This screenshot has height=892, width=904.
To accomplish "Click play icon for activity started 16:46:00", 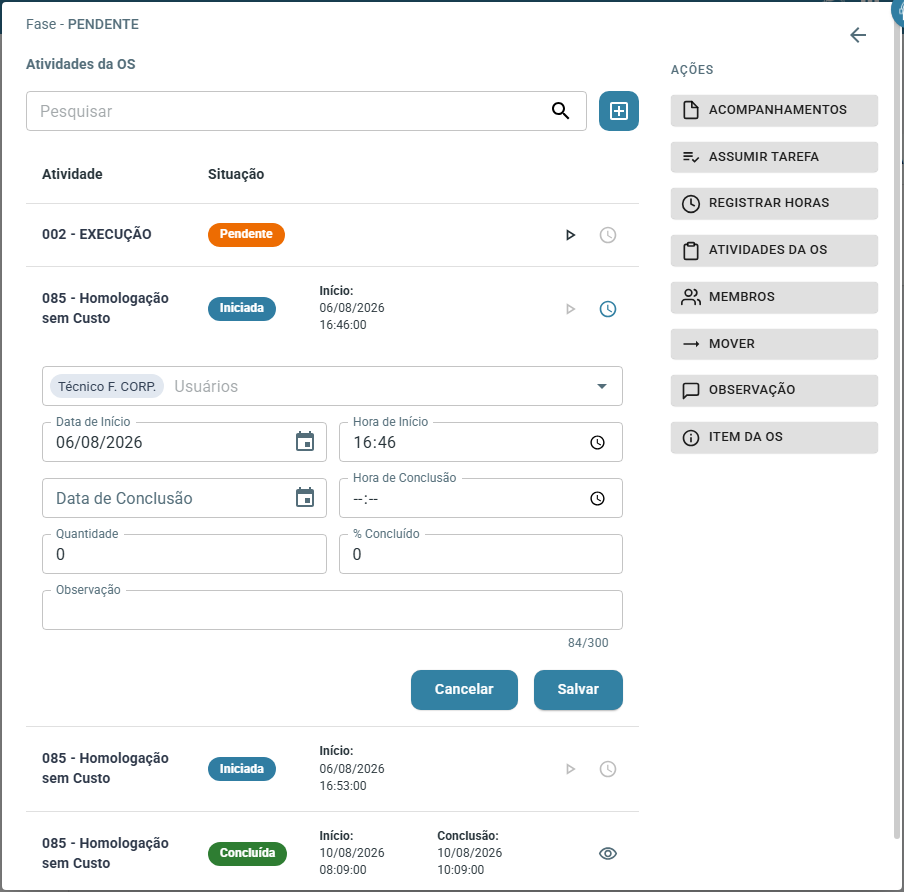I will coord(570,309).
